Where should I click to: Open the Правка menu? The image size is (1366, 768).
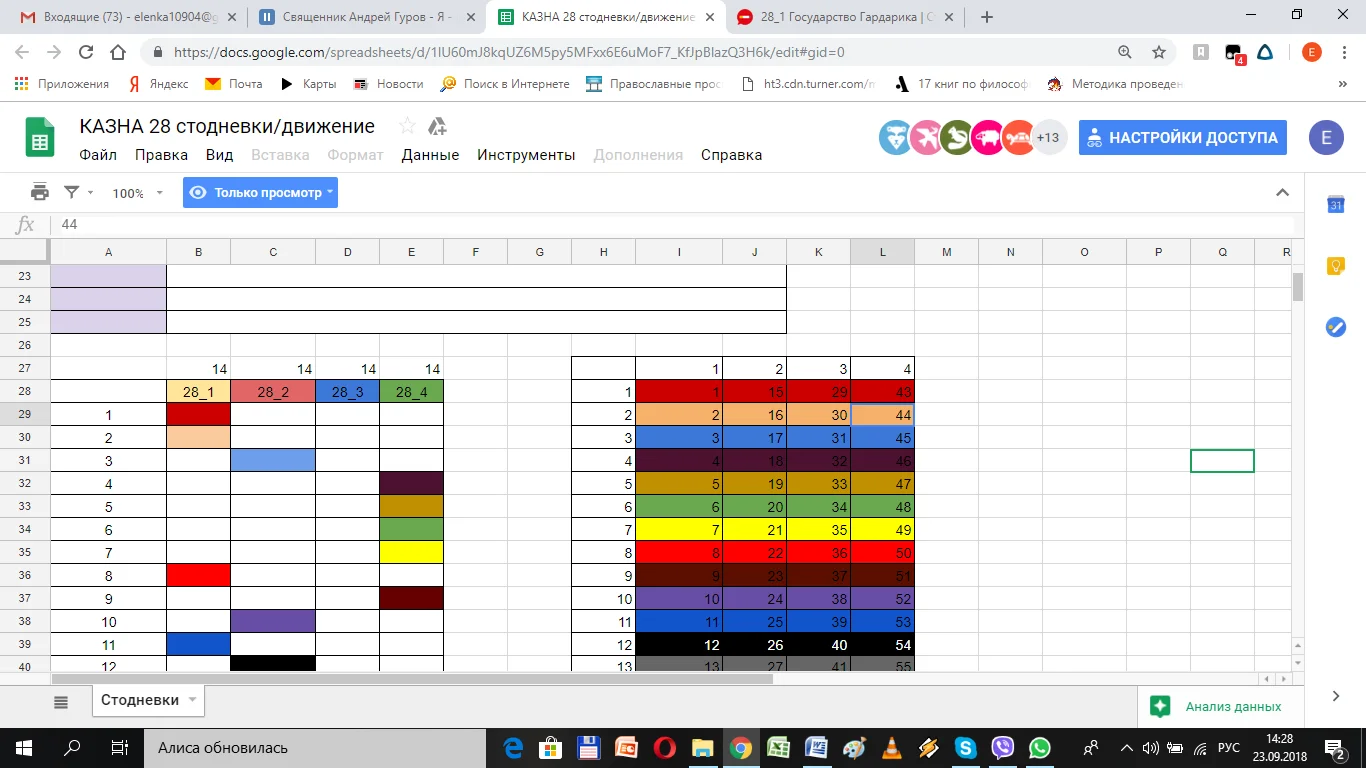[x=162, y=155]
